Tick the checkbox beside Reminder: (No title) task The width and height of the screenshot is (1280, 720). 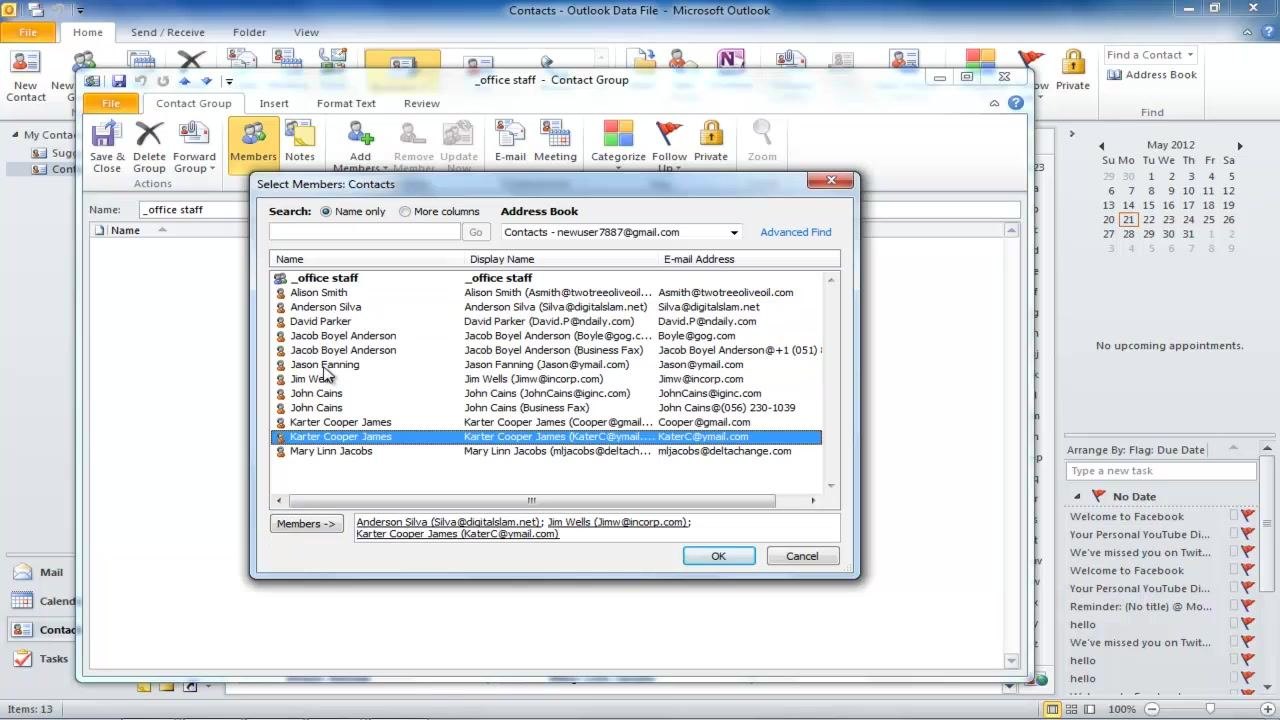coord(1235,607)
